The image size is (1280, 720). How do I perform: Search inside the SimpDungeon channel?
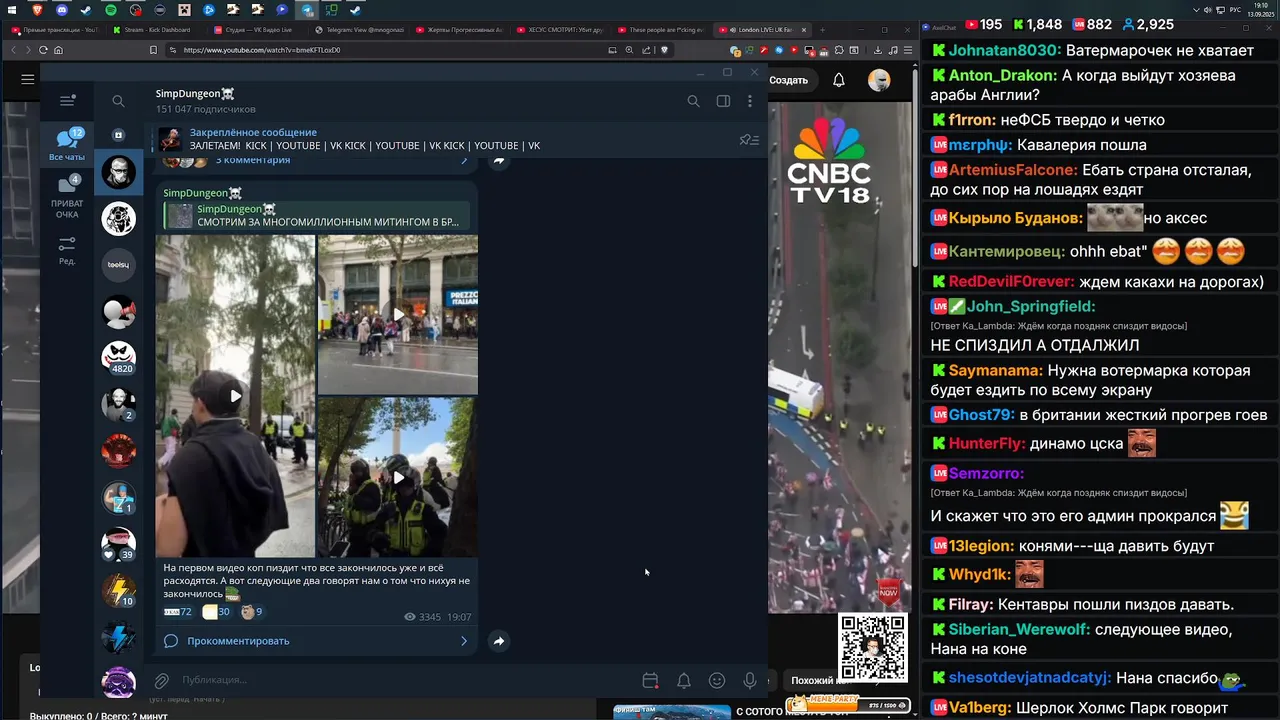tap(693, 101)
